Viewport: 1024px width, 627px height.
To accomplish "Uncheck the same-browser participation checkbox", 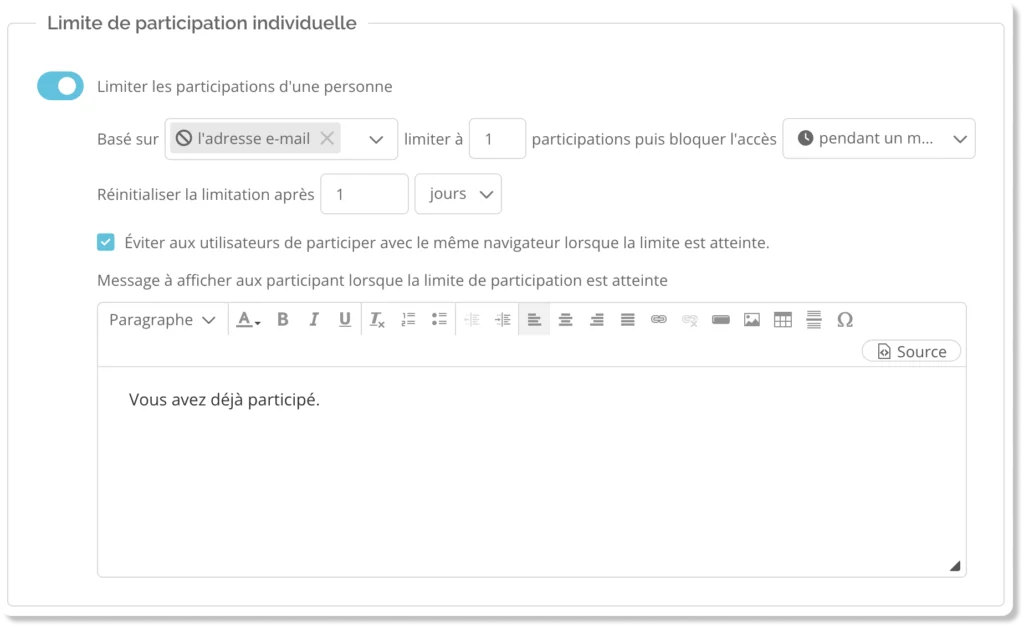I will tap(106, 242).
